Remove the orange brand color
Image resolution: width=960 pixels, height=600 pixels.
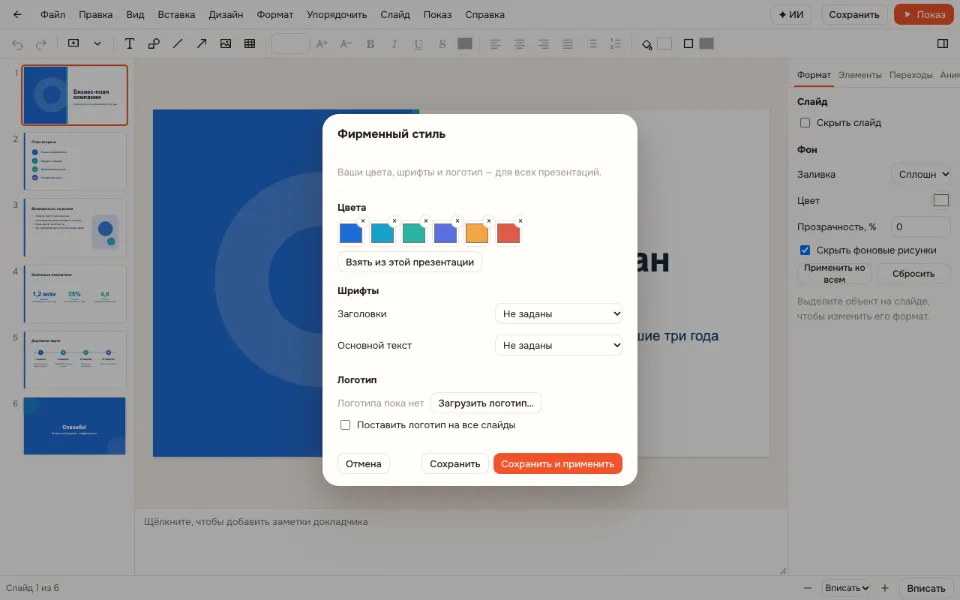point(489,221)
